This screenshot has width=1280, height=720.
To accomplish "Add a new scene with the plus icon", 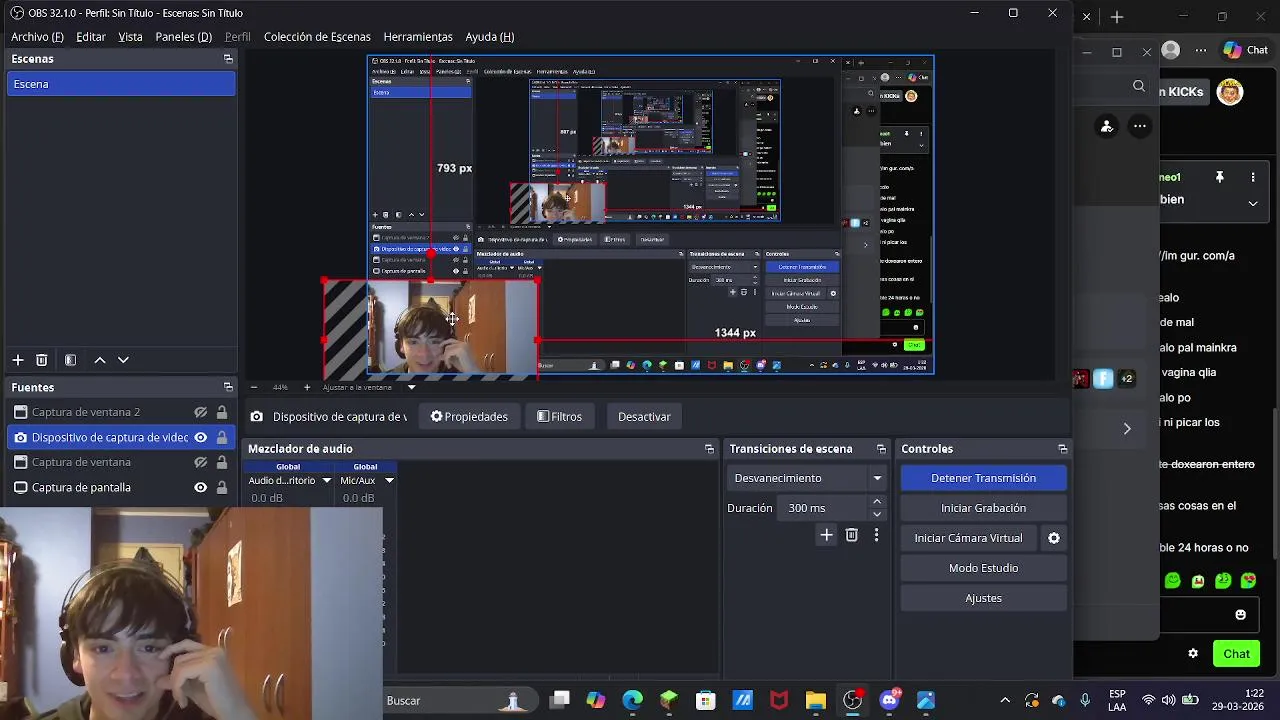I will click(17, 360).
